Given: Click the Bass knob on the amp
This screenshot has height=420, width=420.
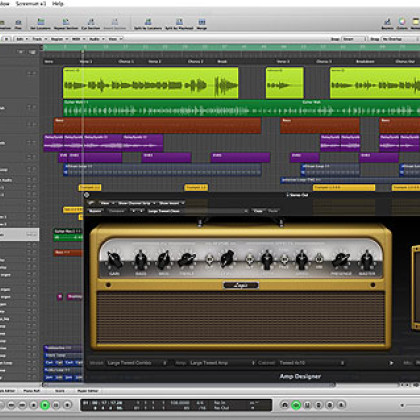Looking at the screenshot, I should point(140,261).
